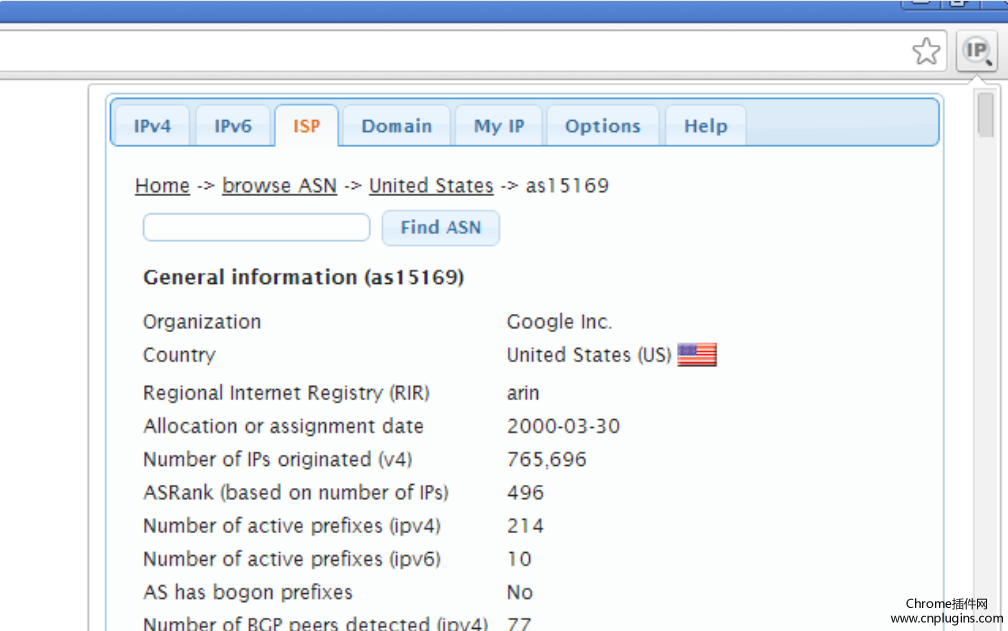Select the ISP tab
The width and height of the screenshot is (1008, 631).
[307, 126]
